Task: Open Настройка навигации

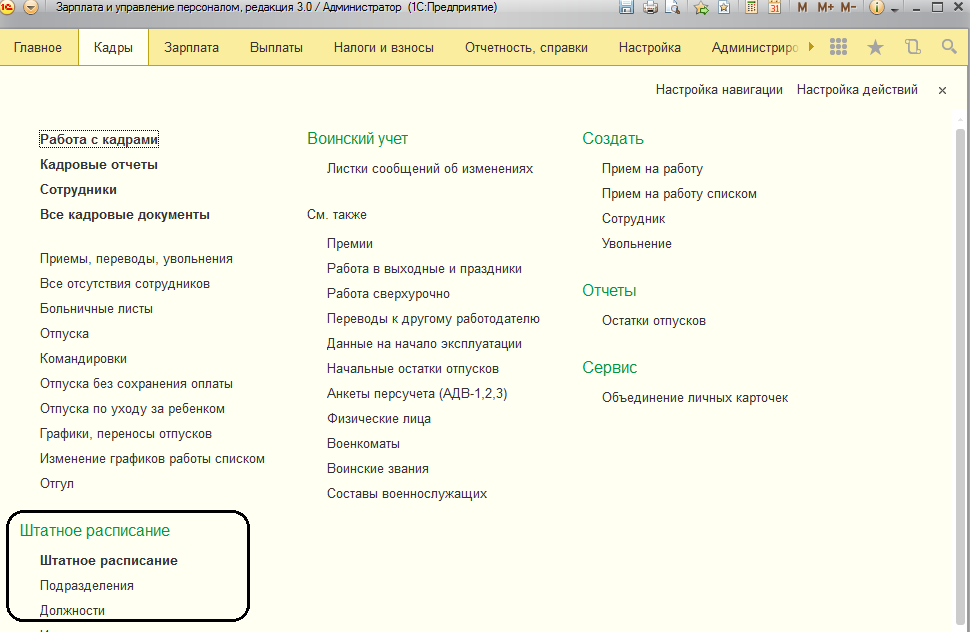Action: coord(719,90)
